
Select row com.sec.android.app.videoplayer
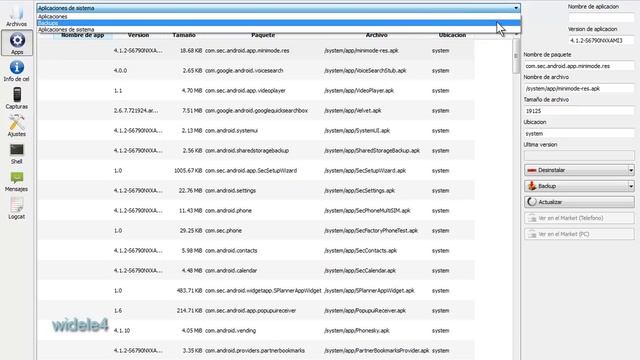tap(256, 91)
